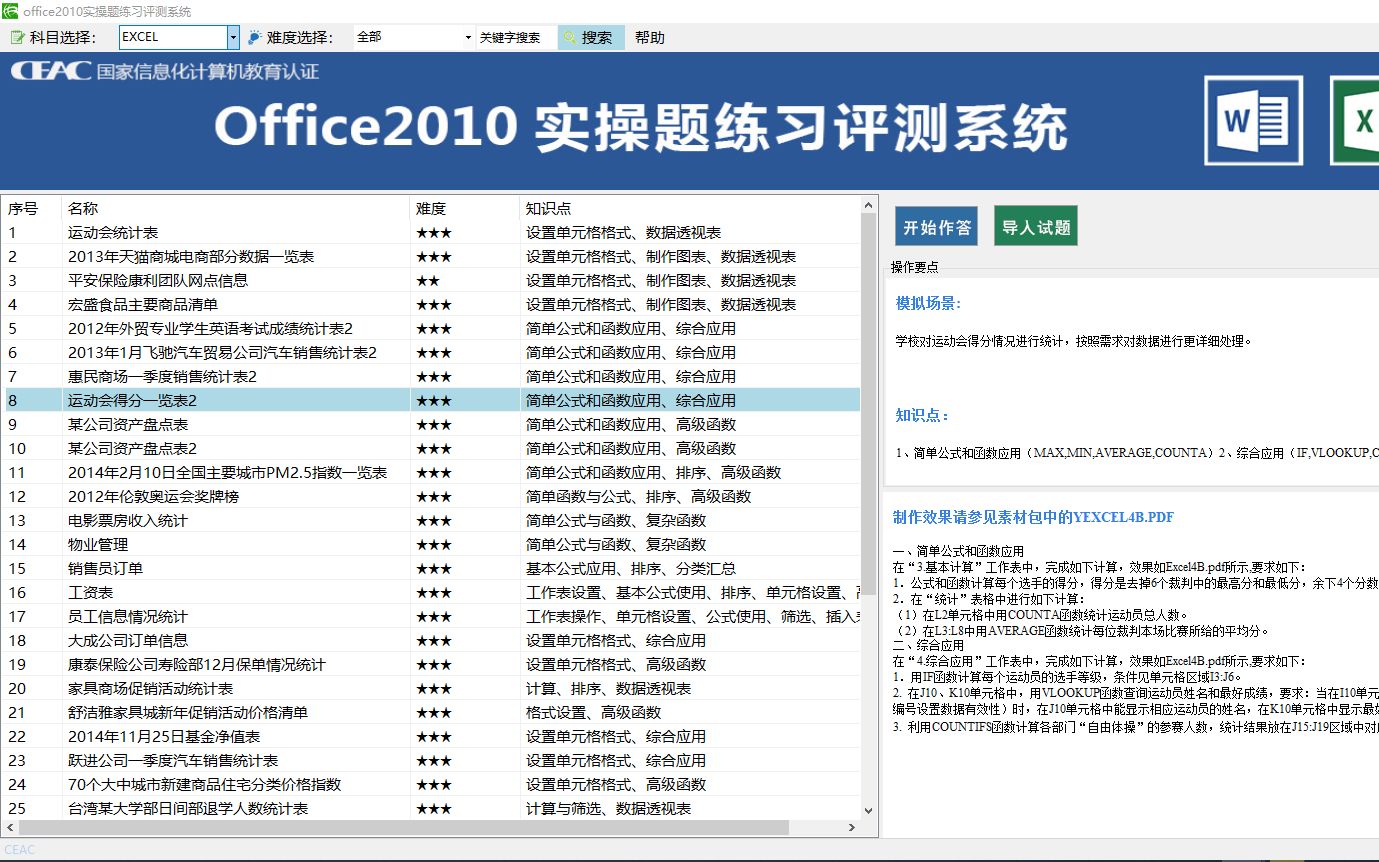Select 员工信息情况统计 row

click(431, 616)
